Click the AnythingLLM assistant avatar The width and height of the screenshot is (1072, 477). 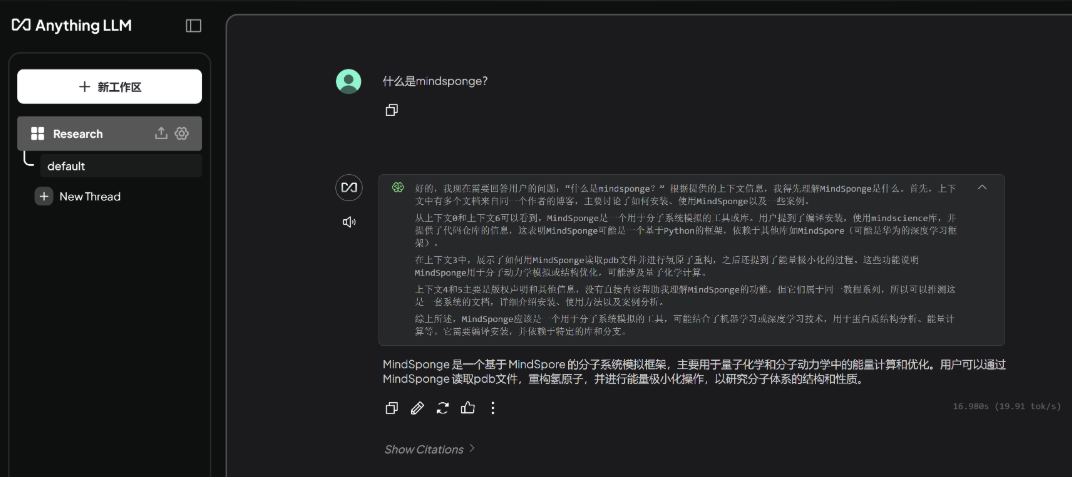tap(349, 187)
